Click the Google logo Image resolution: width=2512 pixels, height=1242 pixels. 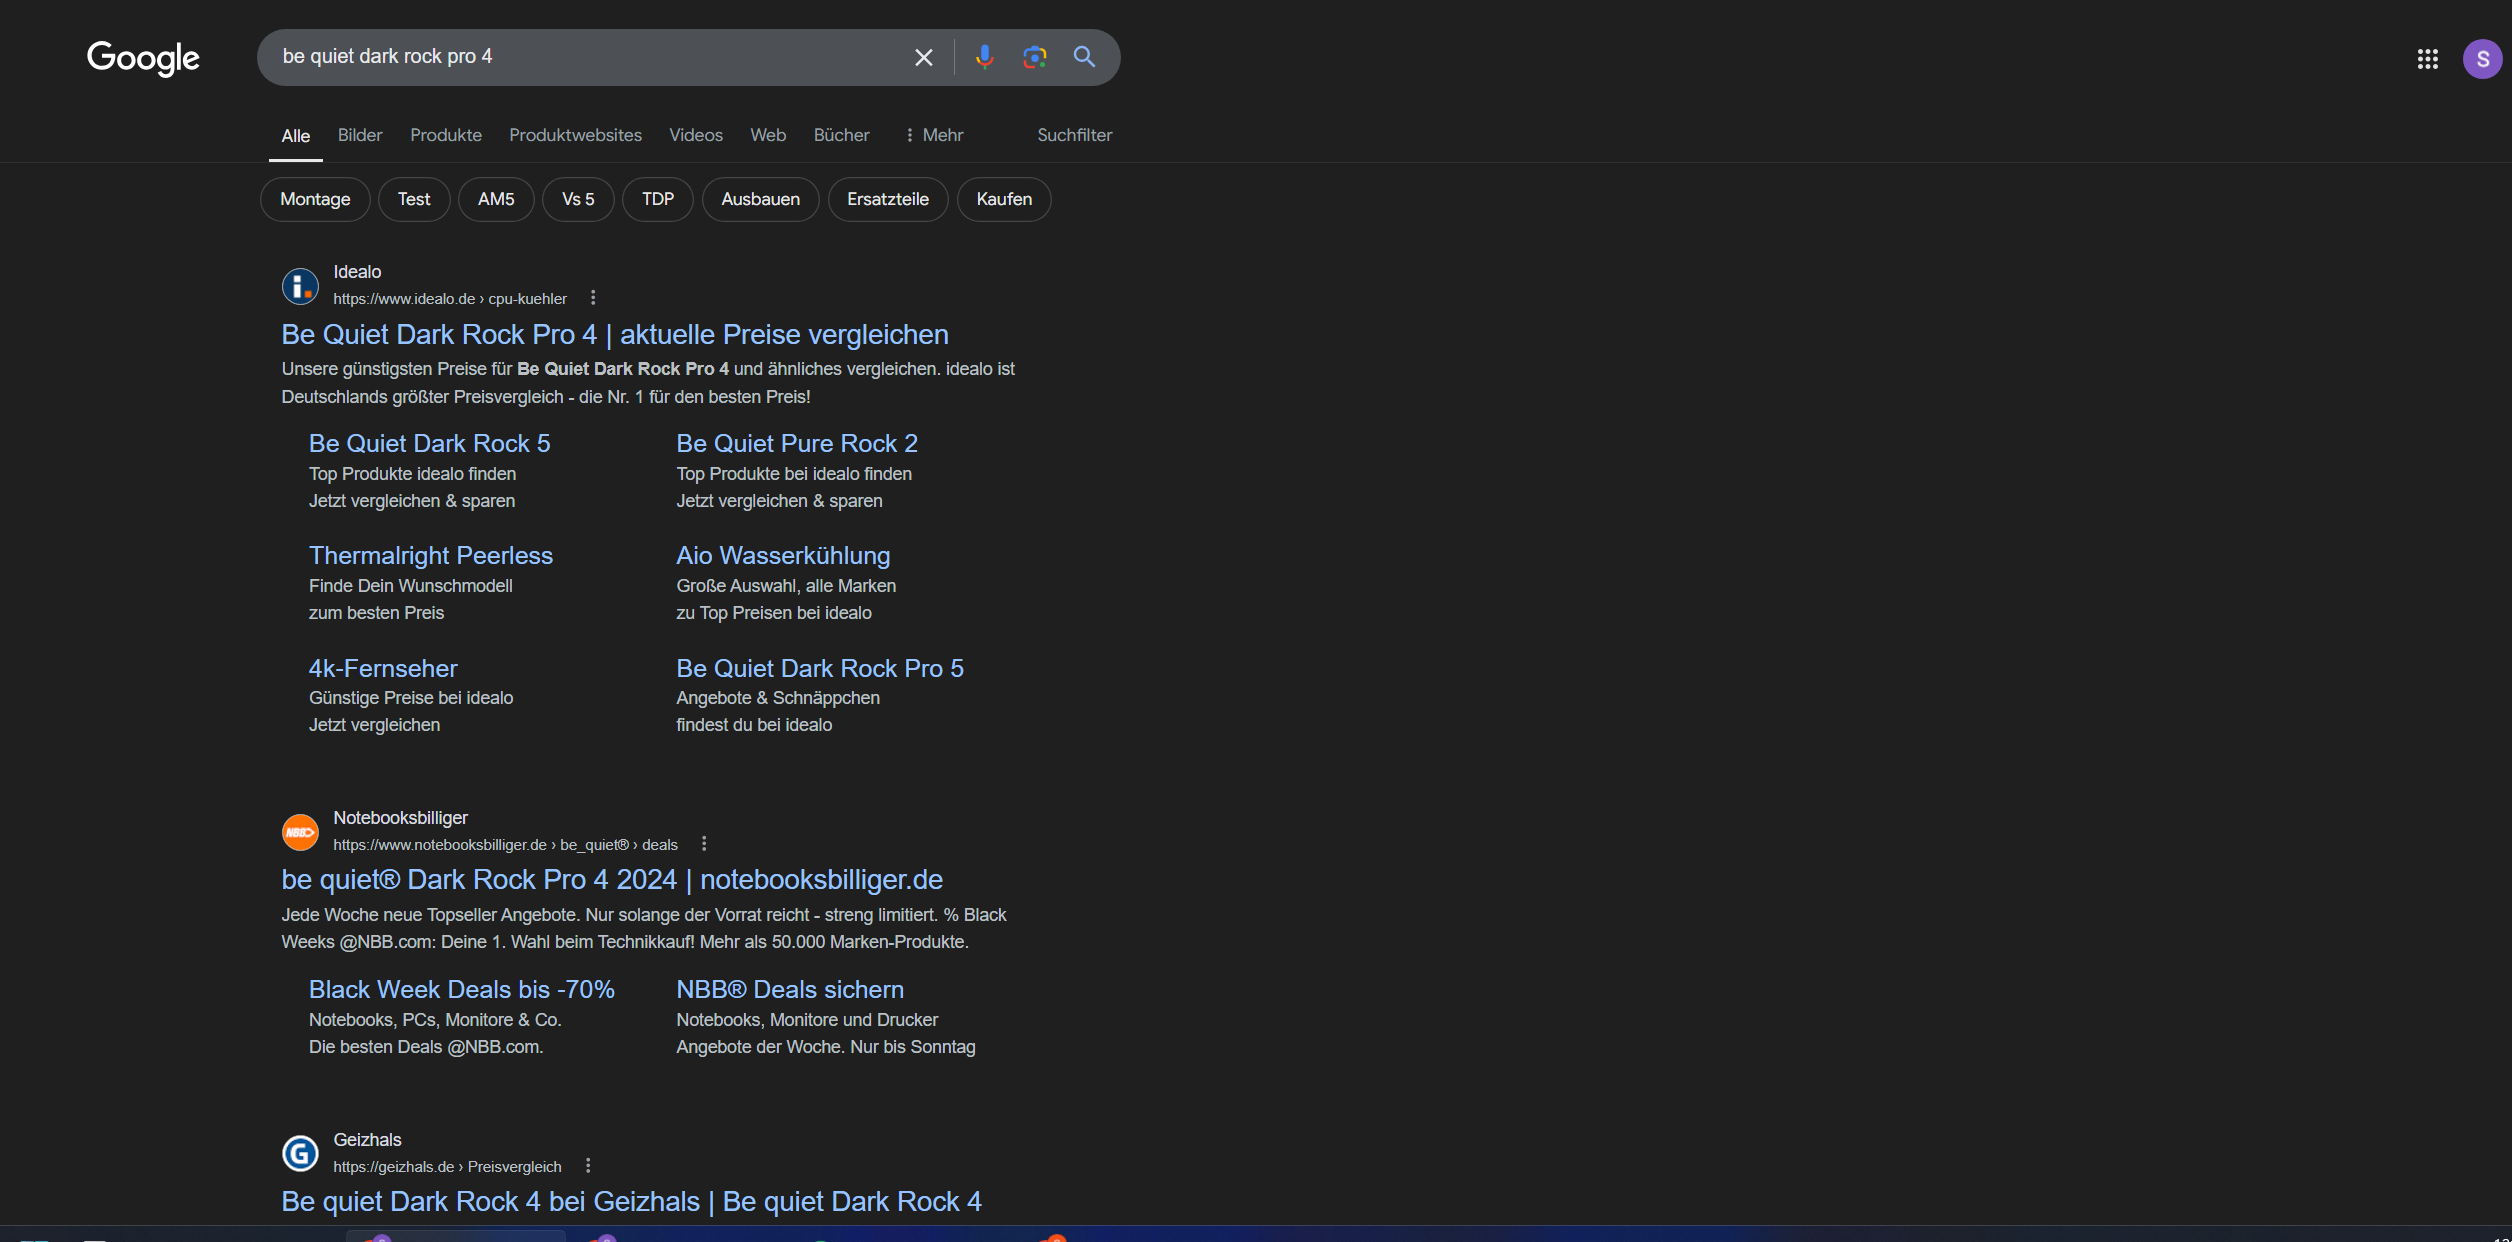click(x=143, y=58)
